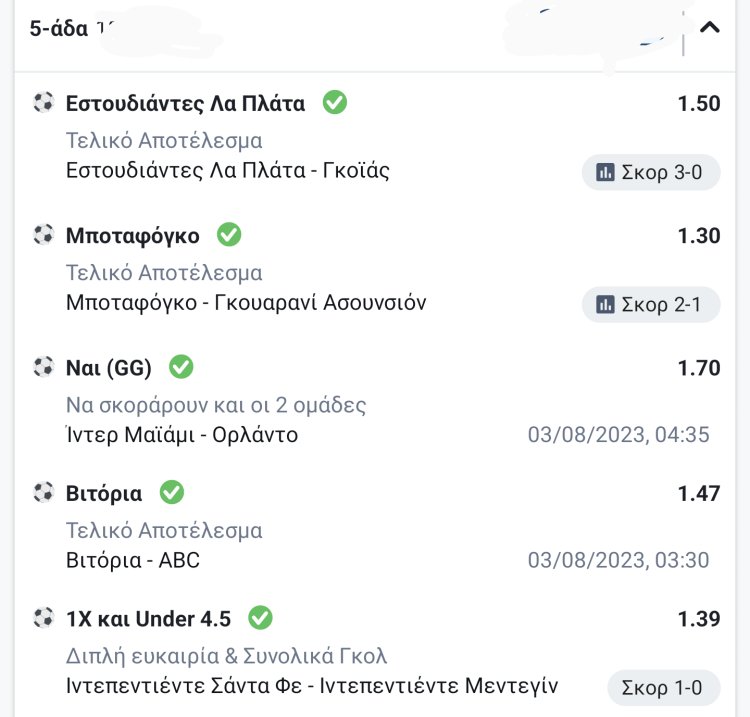Click soccer ball icon beside Ναι (GG)

coord(43,367)
